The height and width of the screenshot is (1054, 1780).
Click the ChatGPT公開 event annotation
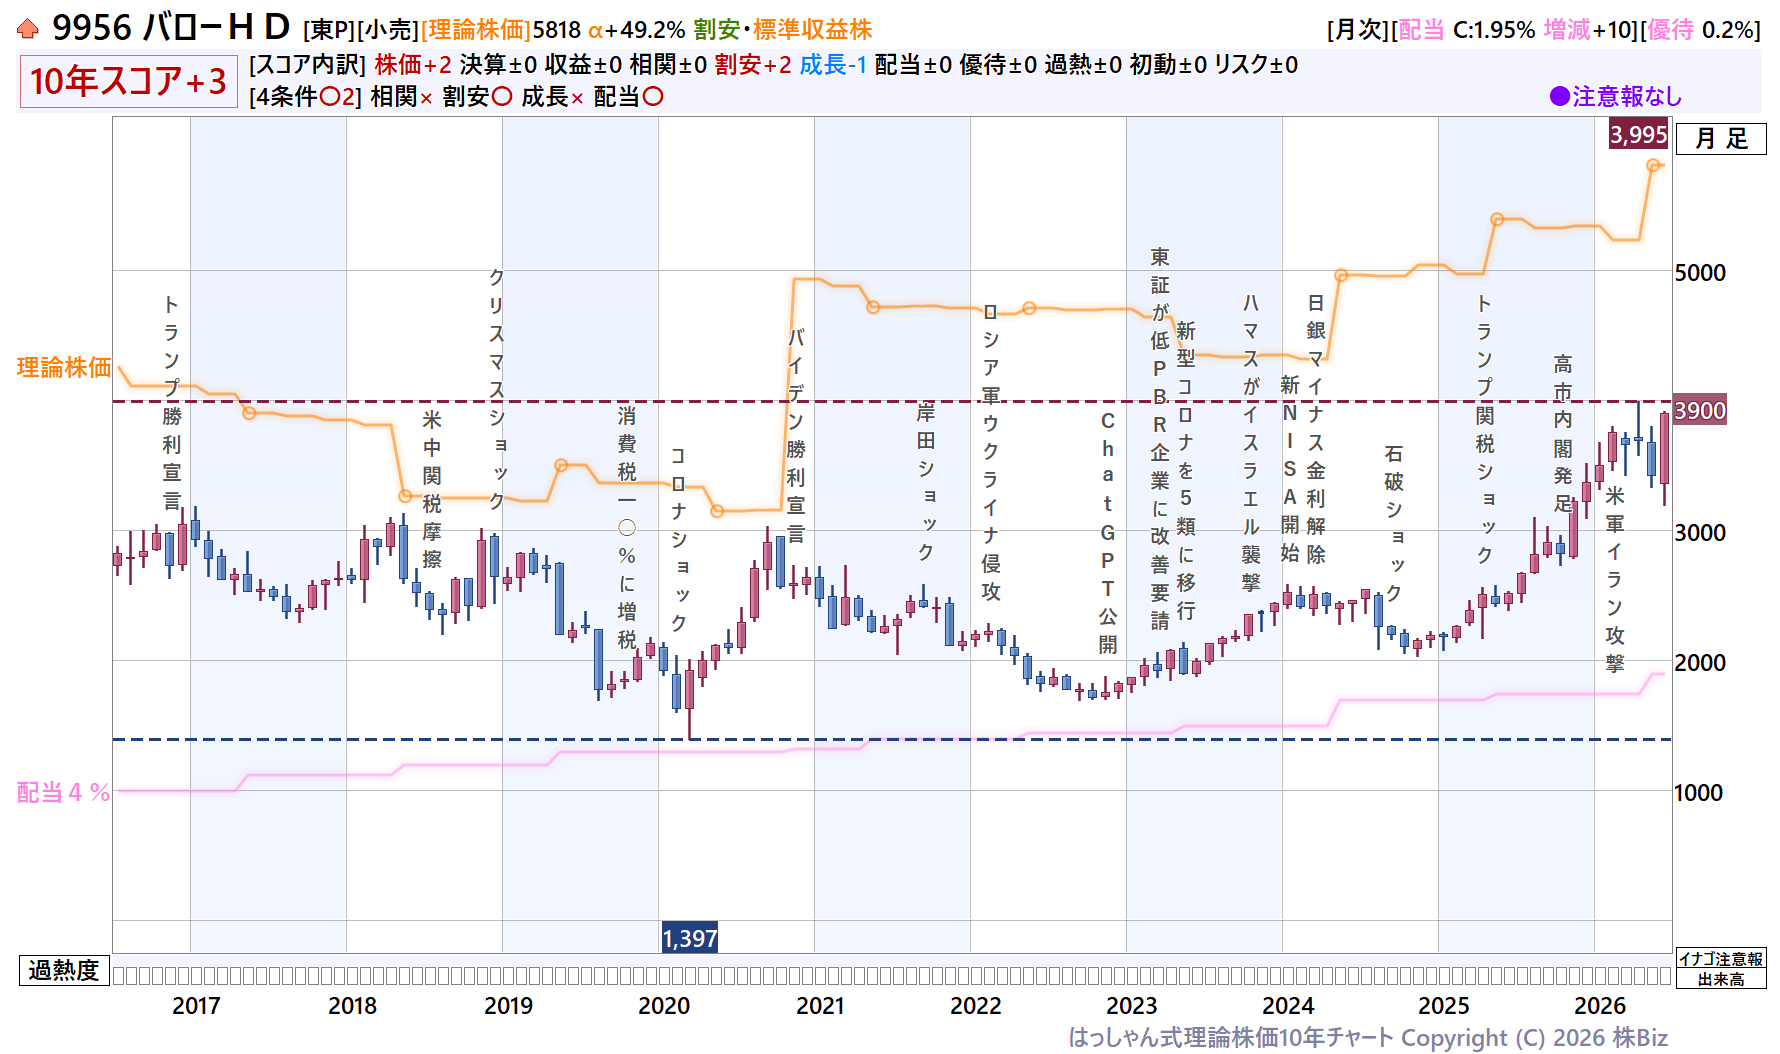tap(1108, 532)
